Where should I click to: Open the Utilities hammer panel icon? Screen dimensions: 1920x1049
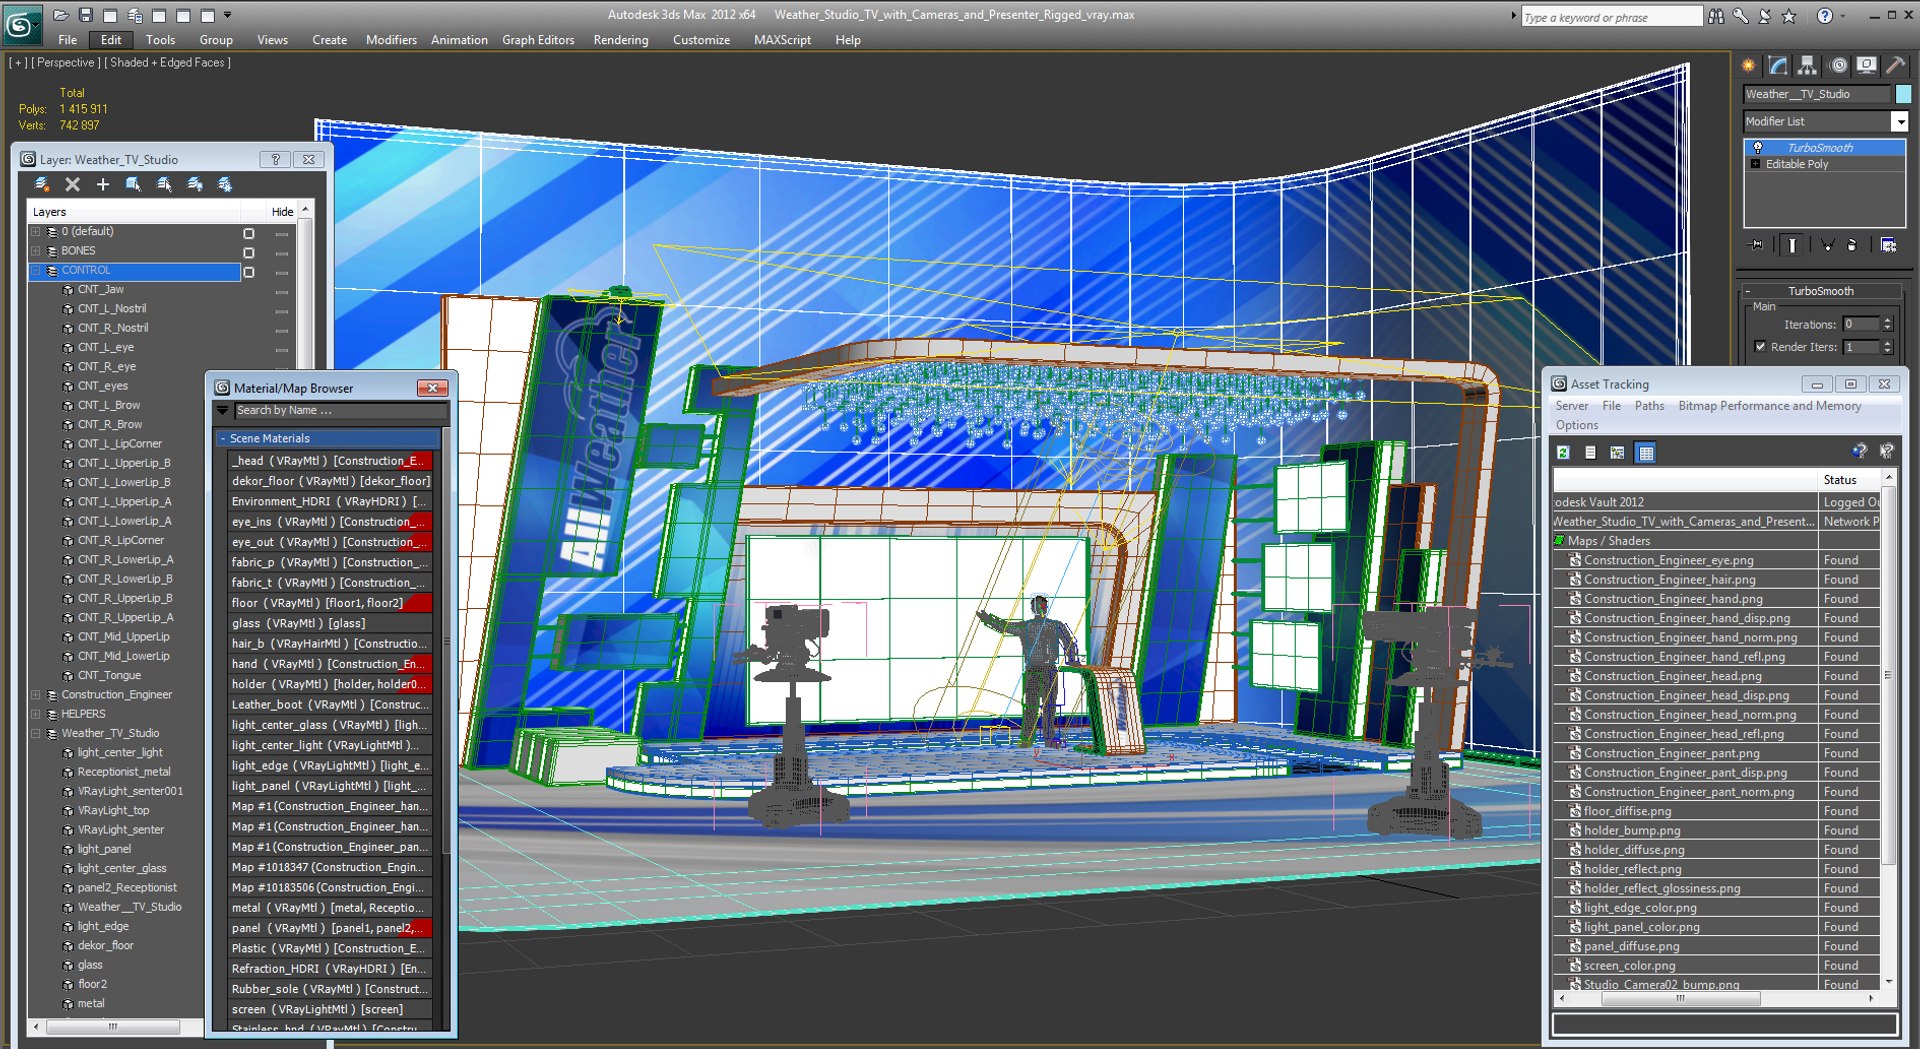[x=1895, y=66]
